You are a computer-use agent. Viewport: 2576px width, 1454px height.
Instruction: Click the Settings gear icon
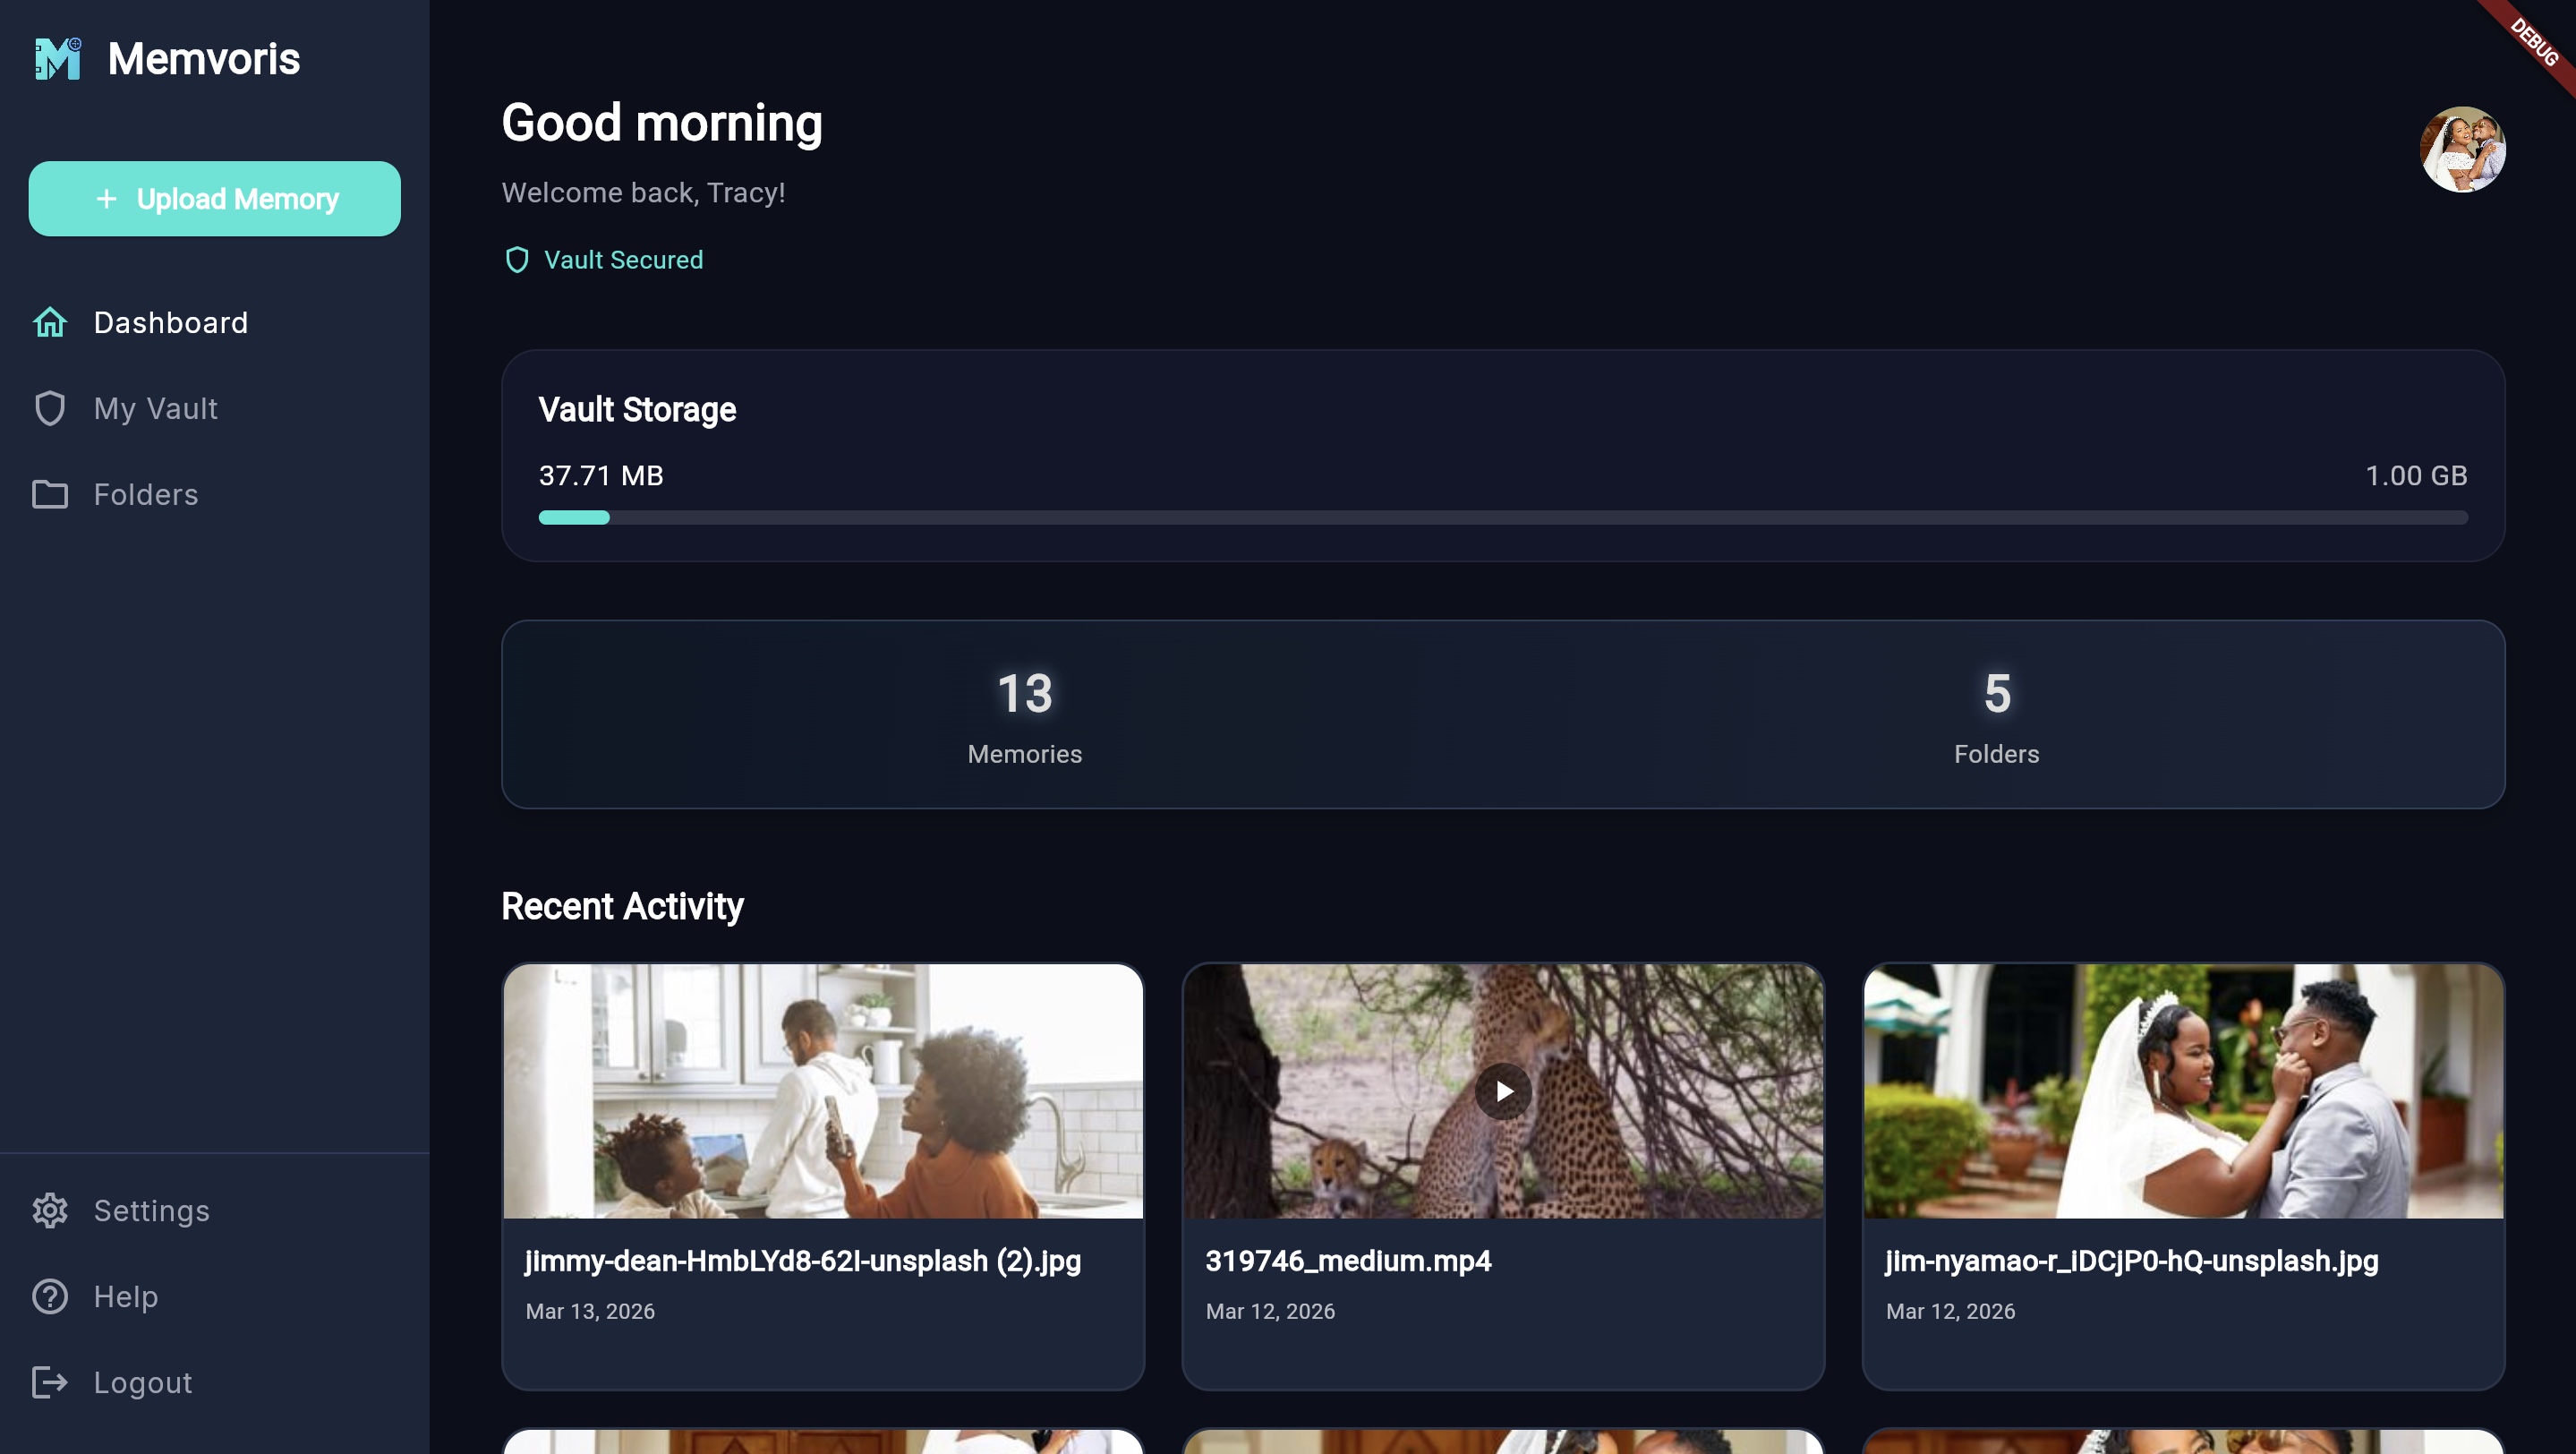coord(50,1210)
